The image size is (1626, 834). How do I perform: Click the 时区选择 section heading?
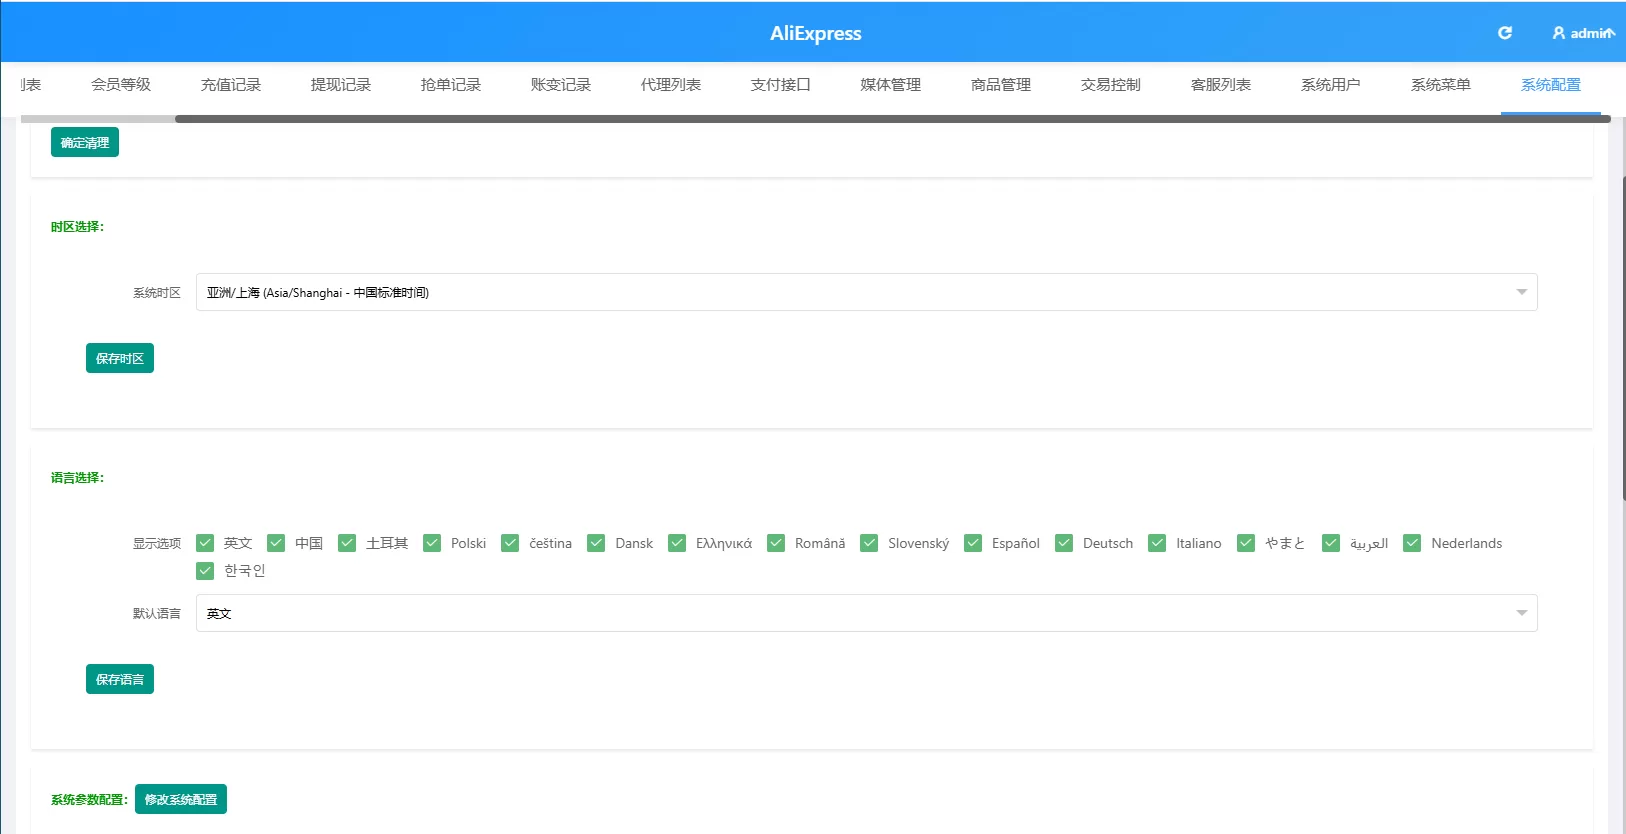tap(77, 227)
